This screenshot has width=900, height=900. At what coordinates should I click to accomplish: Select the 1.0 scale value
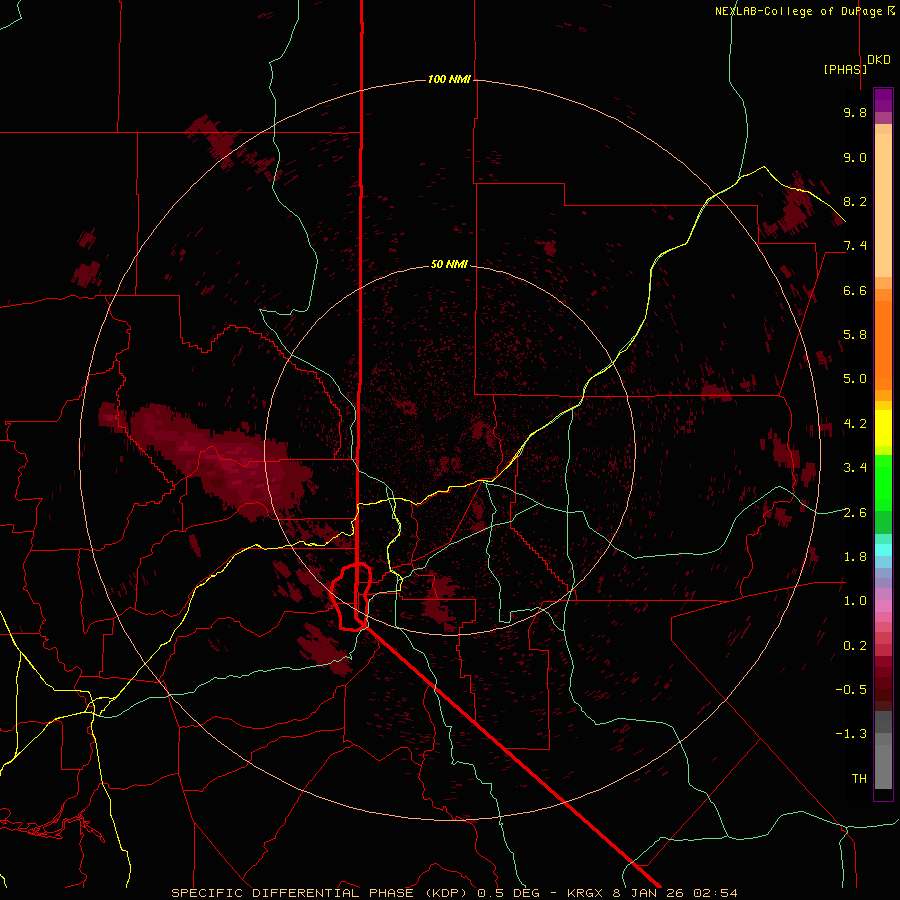(x=855, y=601)
